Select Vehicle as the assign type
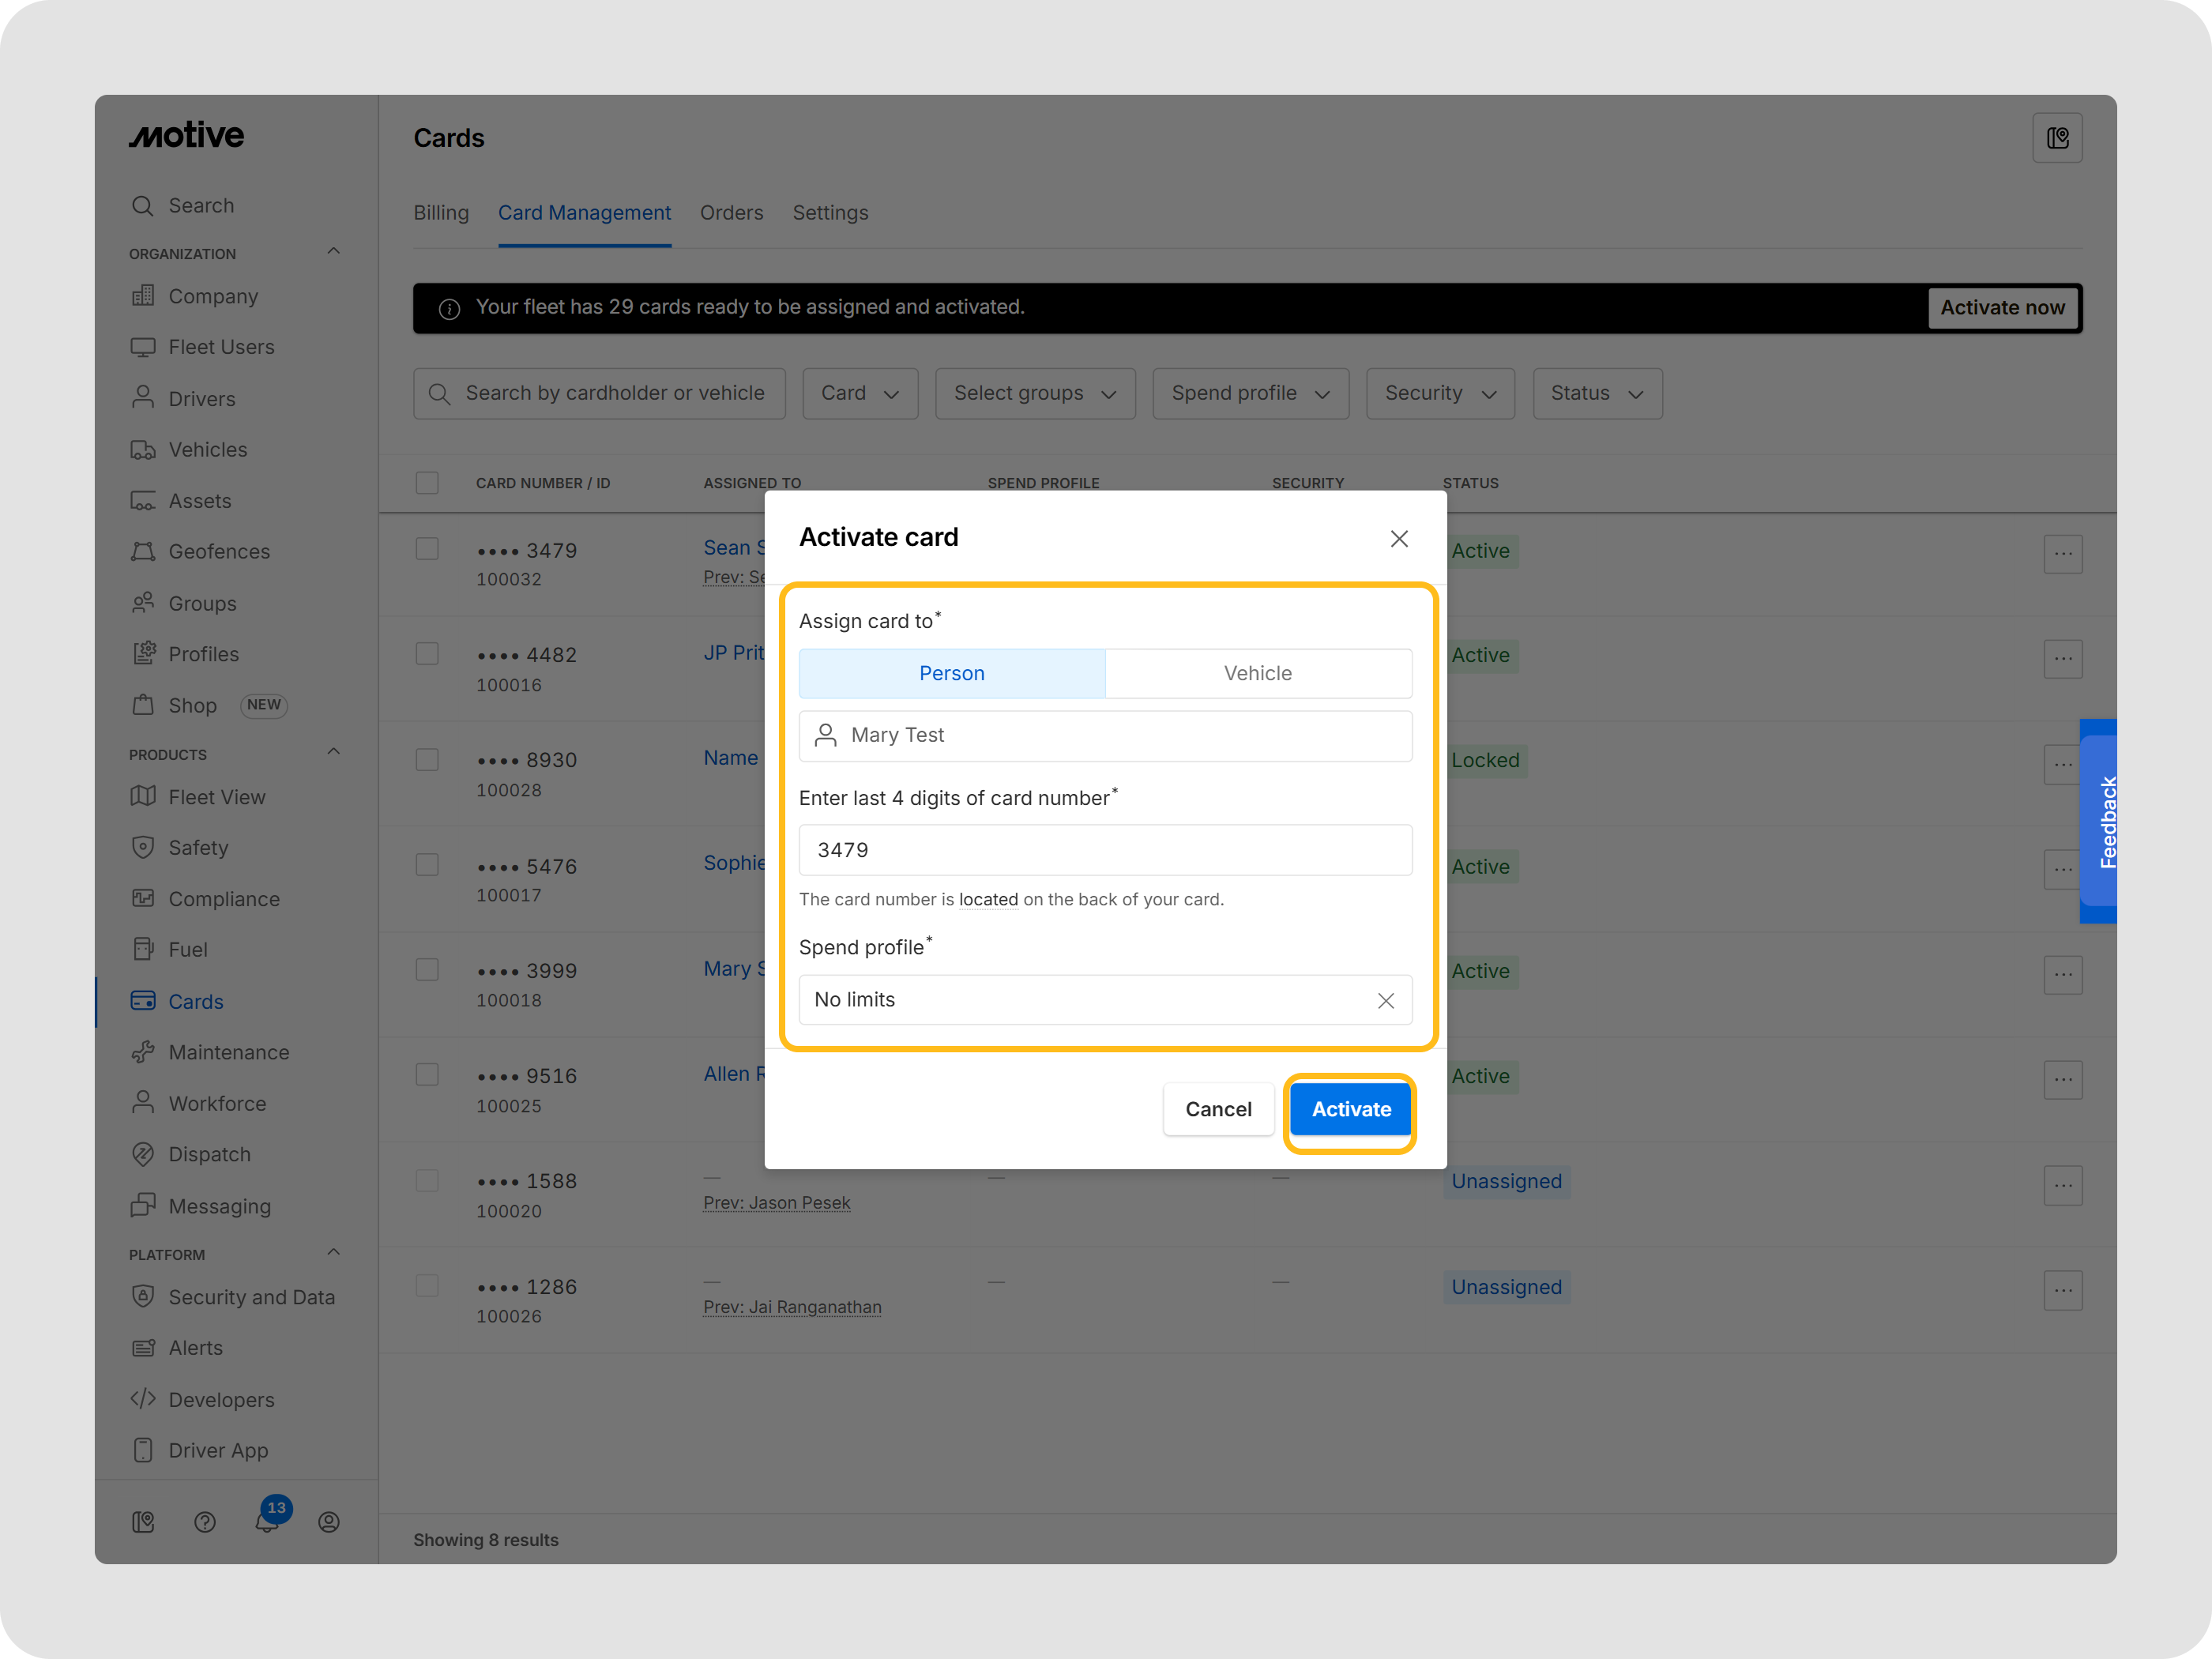The width and height of the screenshot is (2212, 1659). (1257, 673)
